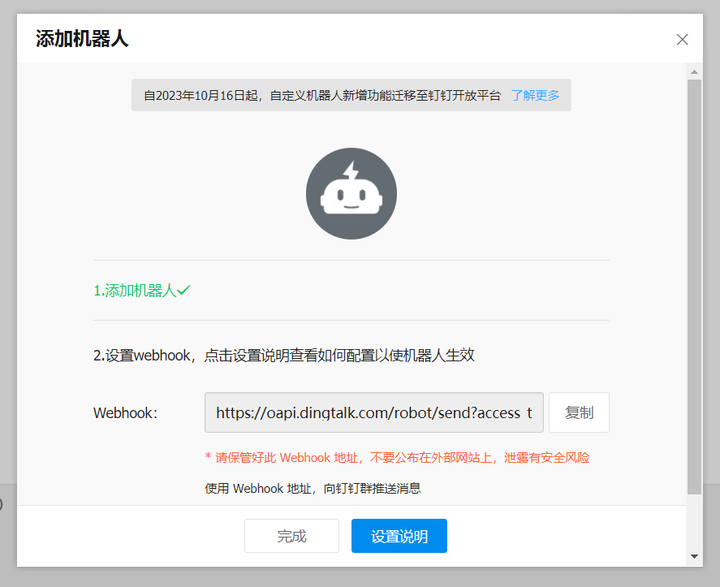Click the dialog's vertical scrollbar thumb
Screen dimensions: 720x587
tap(694, 287)
